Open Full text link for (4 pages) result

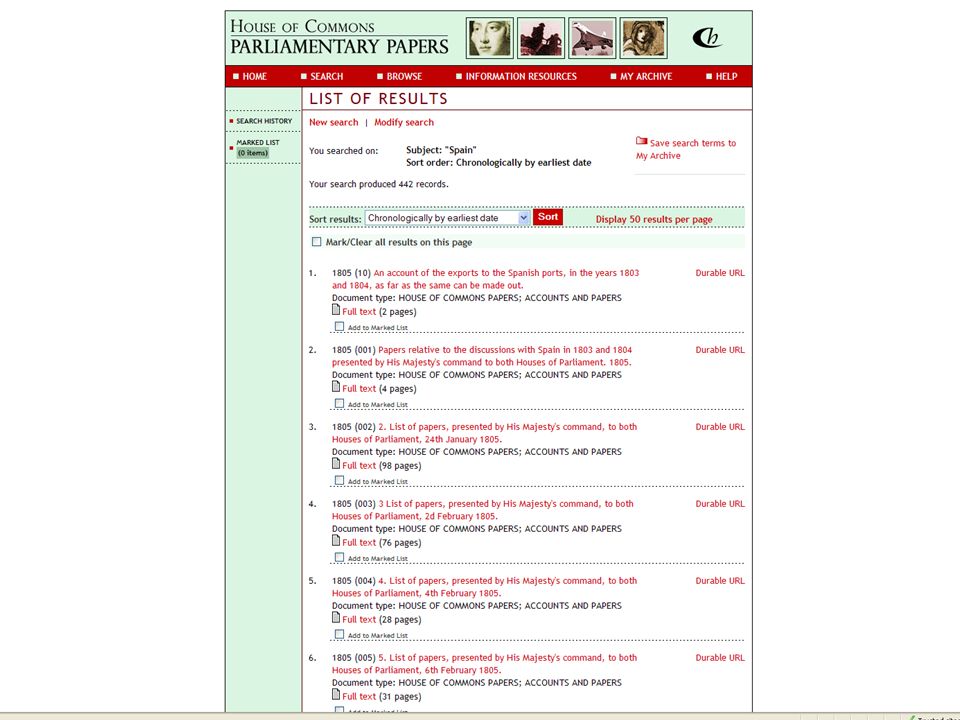point(359,389)
